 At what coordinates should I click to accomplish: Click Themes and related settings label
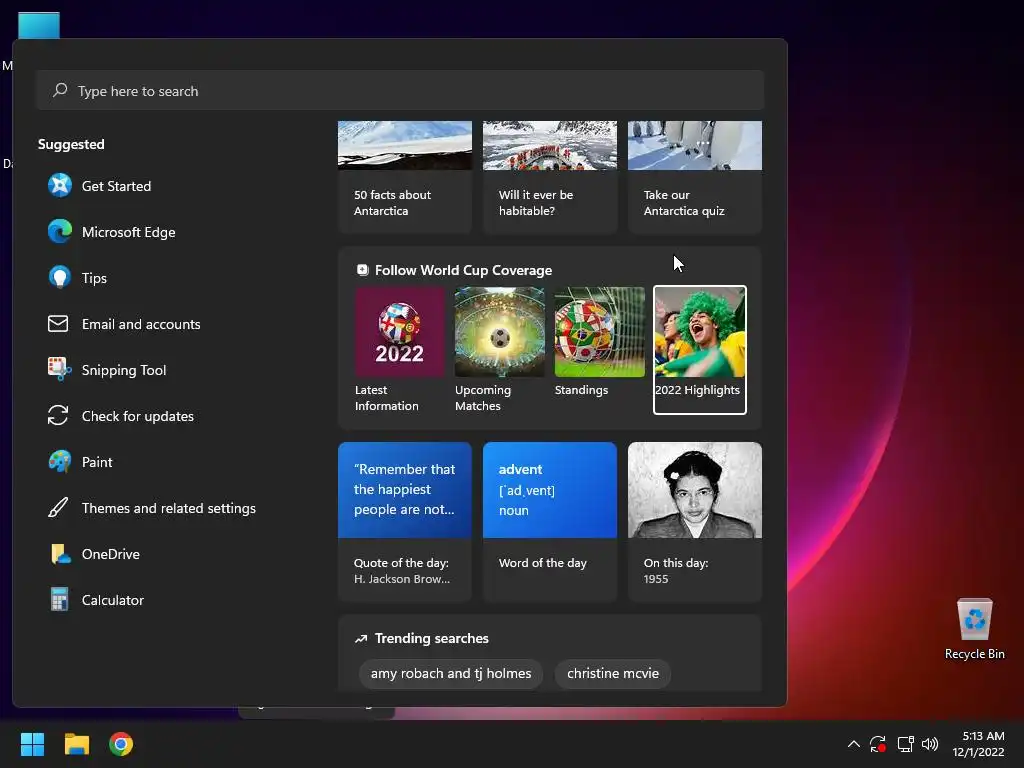[168, 508]
